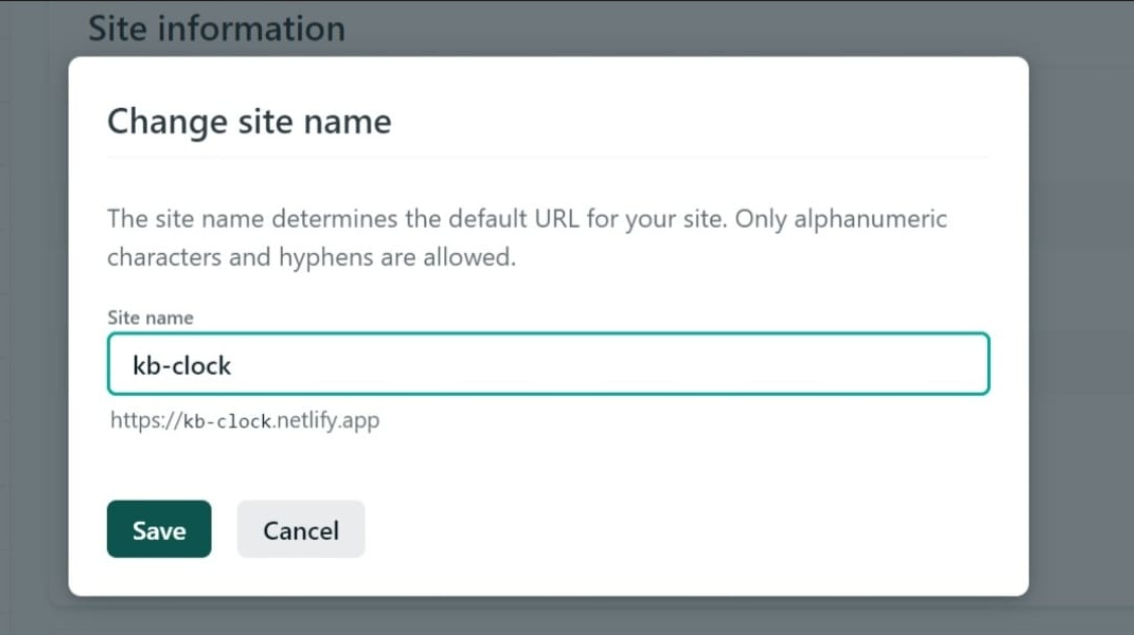Click empty dialog area right of Cancel

click(680, 529)
